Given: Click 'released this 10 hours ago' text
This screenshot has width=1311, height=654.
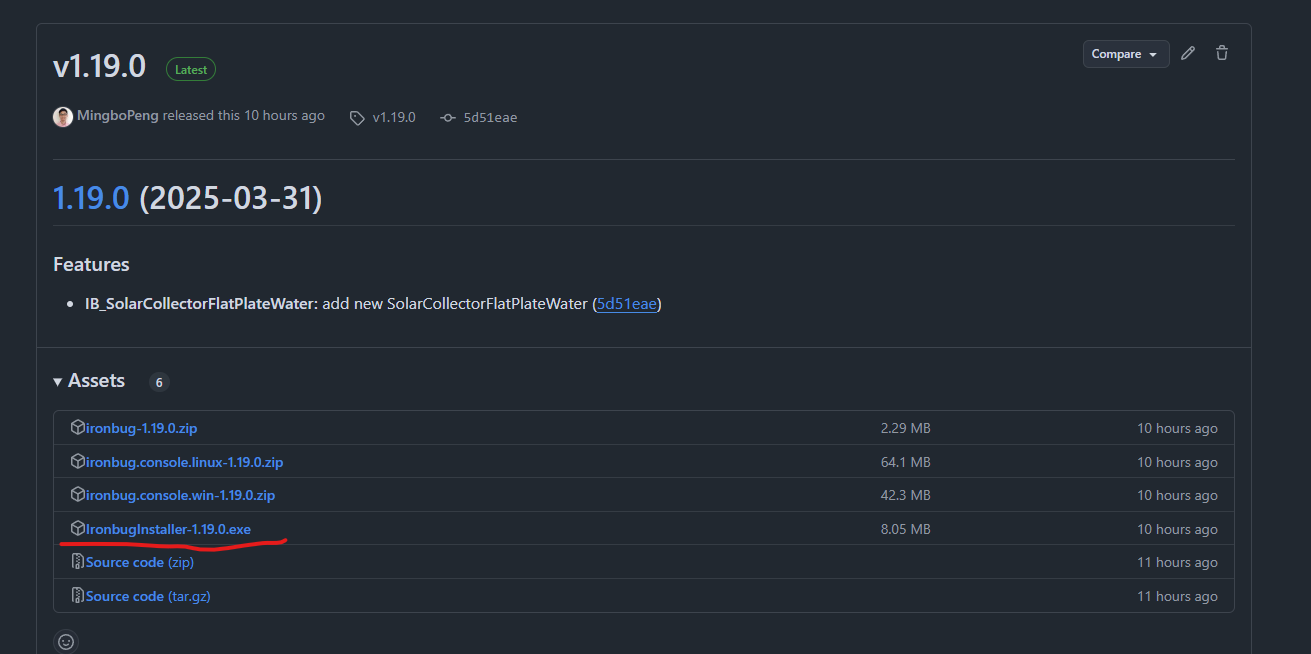Looking at the screenshot, I should pyautogui.click(x=244, y=116).
